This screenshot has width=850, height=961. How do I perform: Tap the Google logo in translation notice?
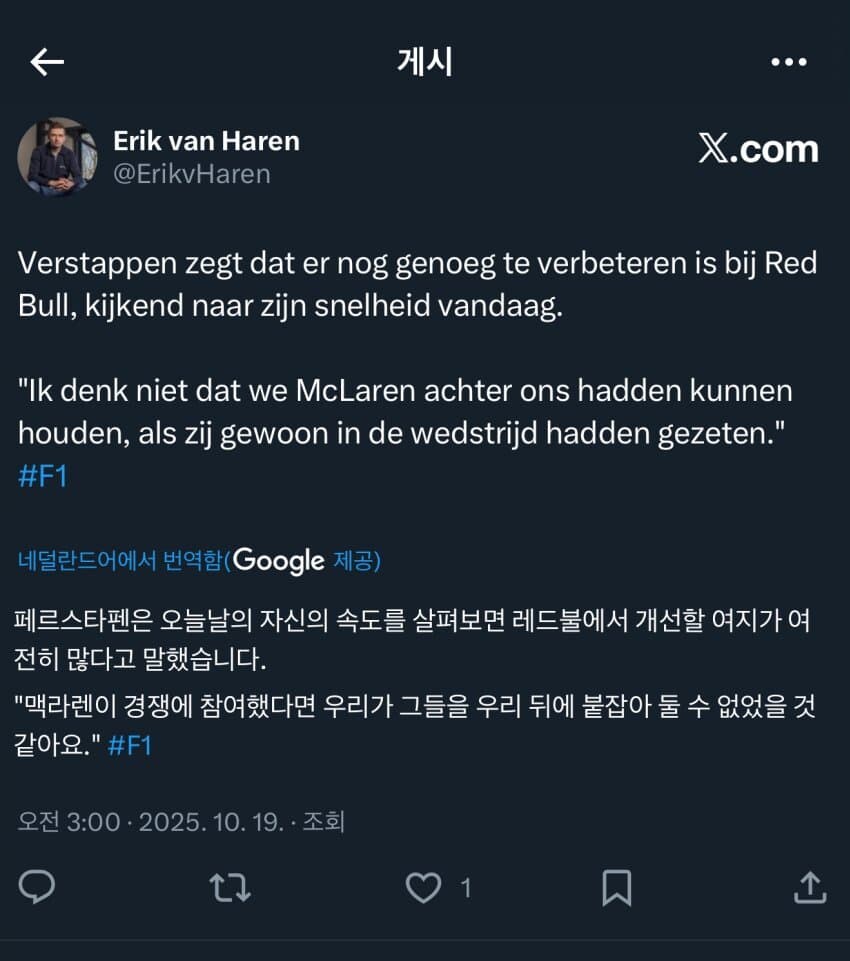coord(279,561)
